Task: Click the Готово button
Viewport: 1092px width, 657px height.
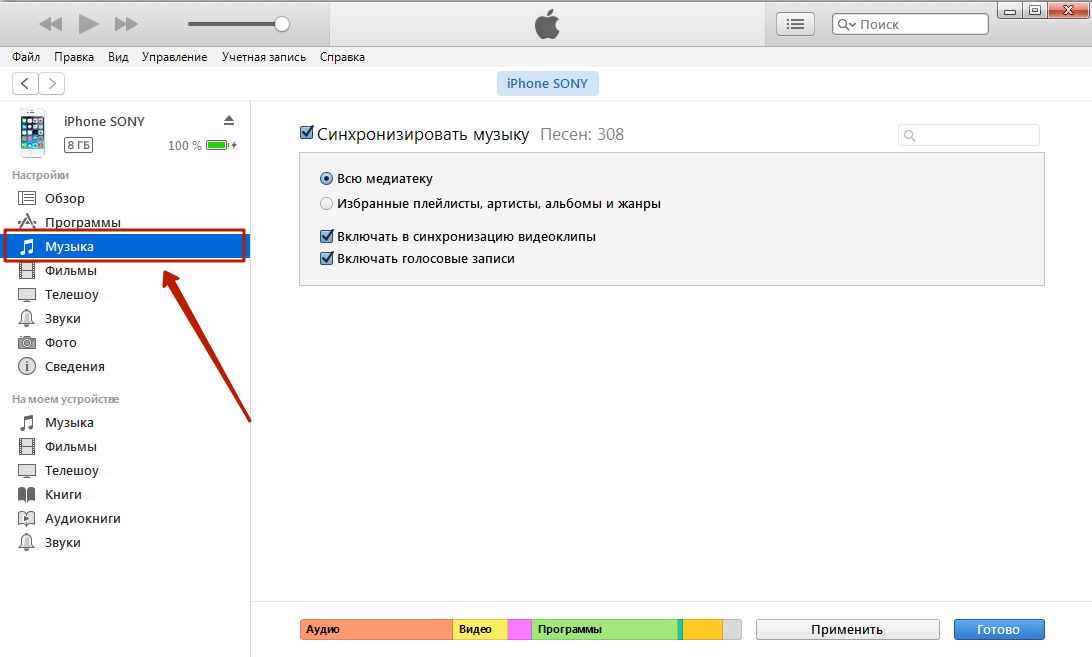Action: click(999, 629)
